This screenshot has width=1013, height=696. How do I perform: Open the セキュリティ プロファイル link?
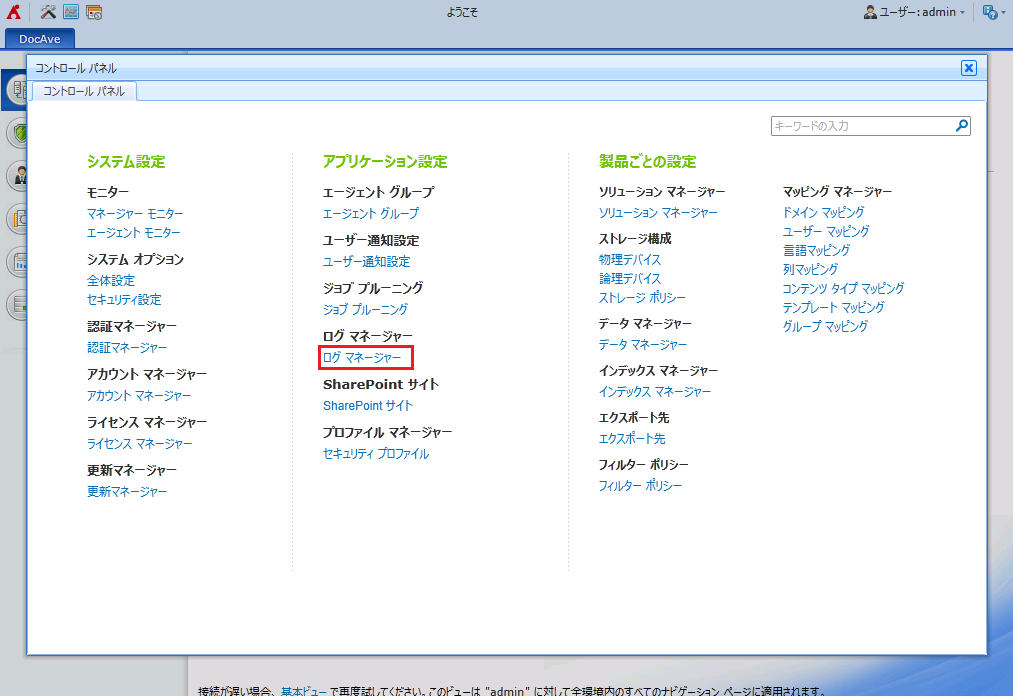pyautogui.click(x=376, y=453)
